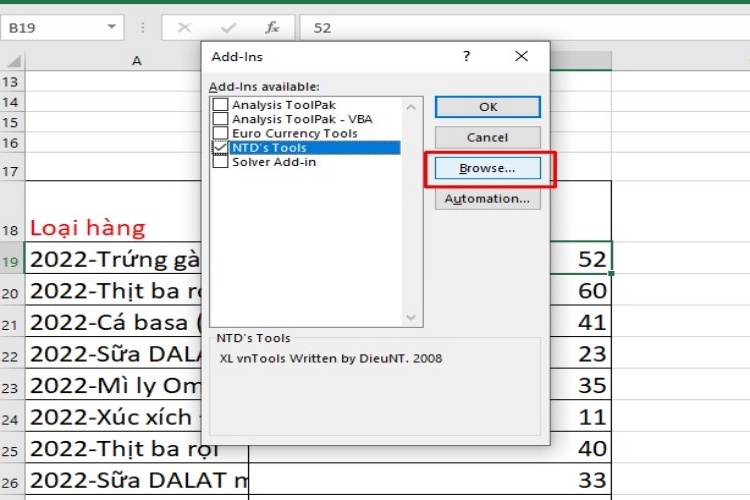Click the Select All corner triangle
The image size is (750, 500).
pyautogui.click(x=14, y=61)
